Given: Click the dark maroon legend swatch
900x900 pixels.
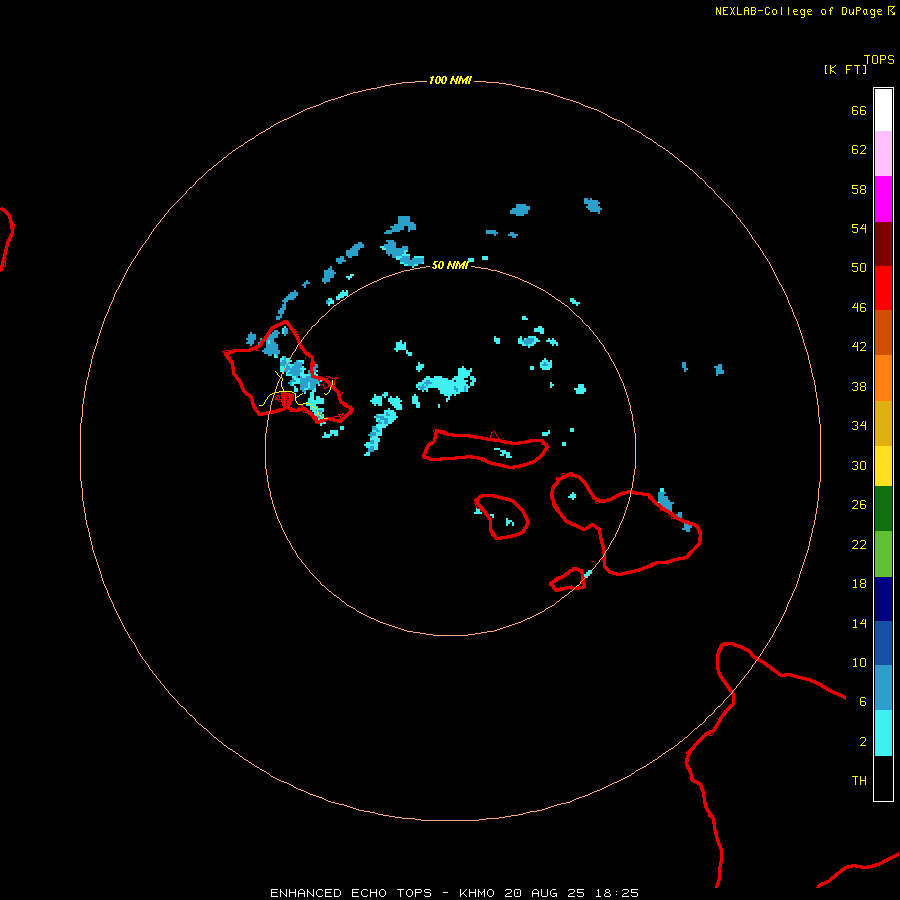Looking at the screenshot, I should point(883,244).
